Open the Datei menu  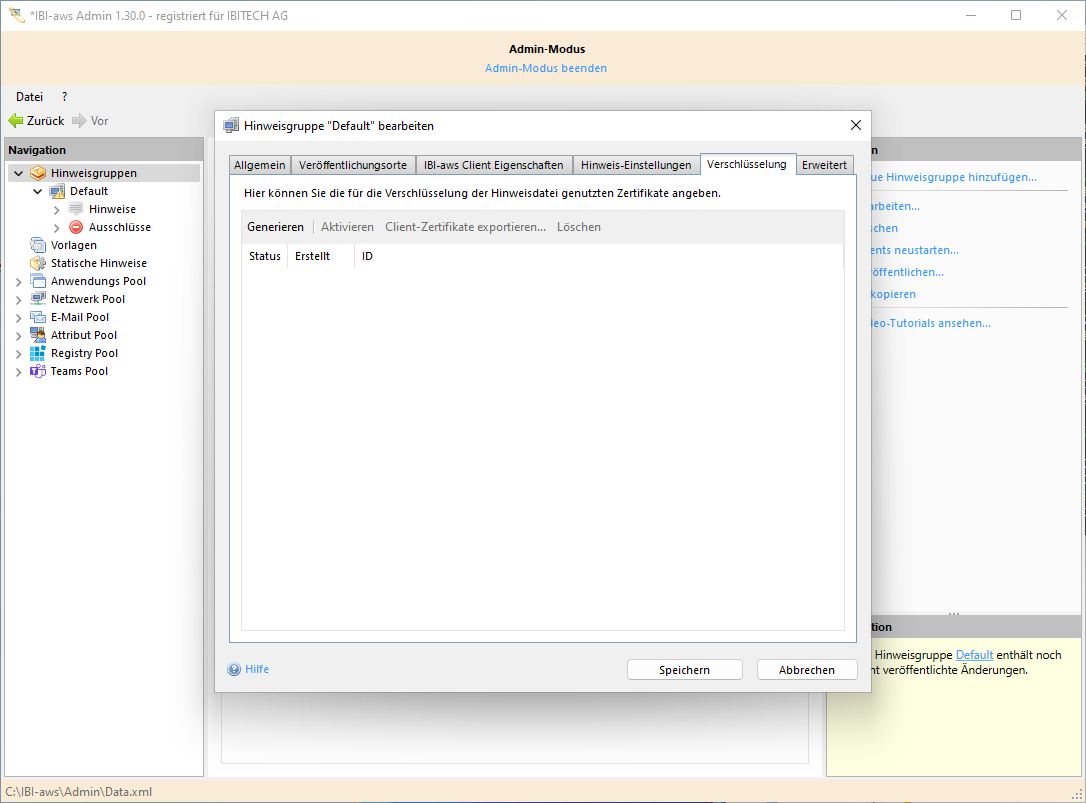coord(29,97)
